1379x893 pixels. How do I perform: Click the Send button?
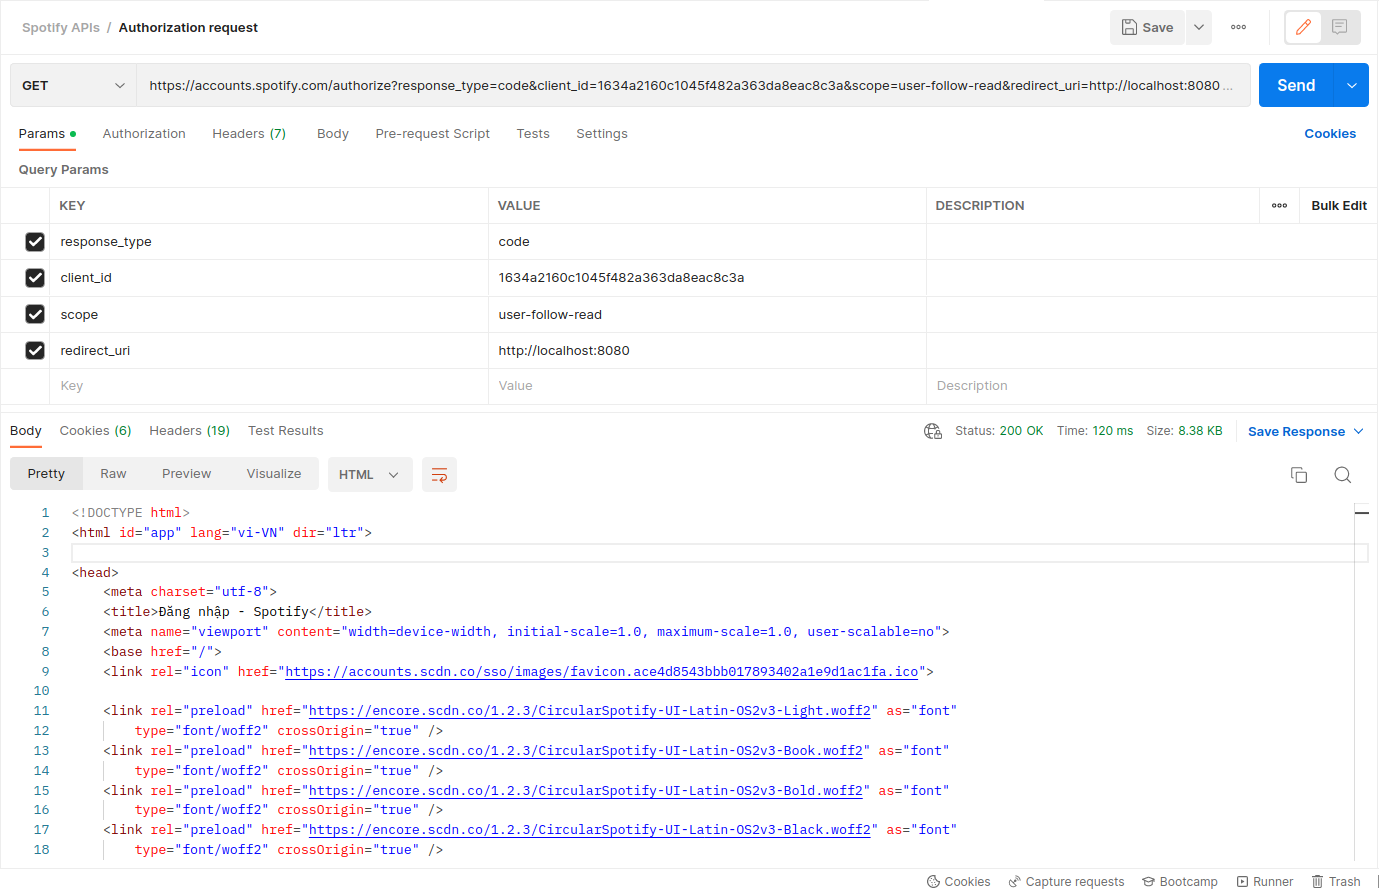[1297, 85]
